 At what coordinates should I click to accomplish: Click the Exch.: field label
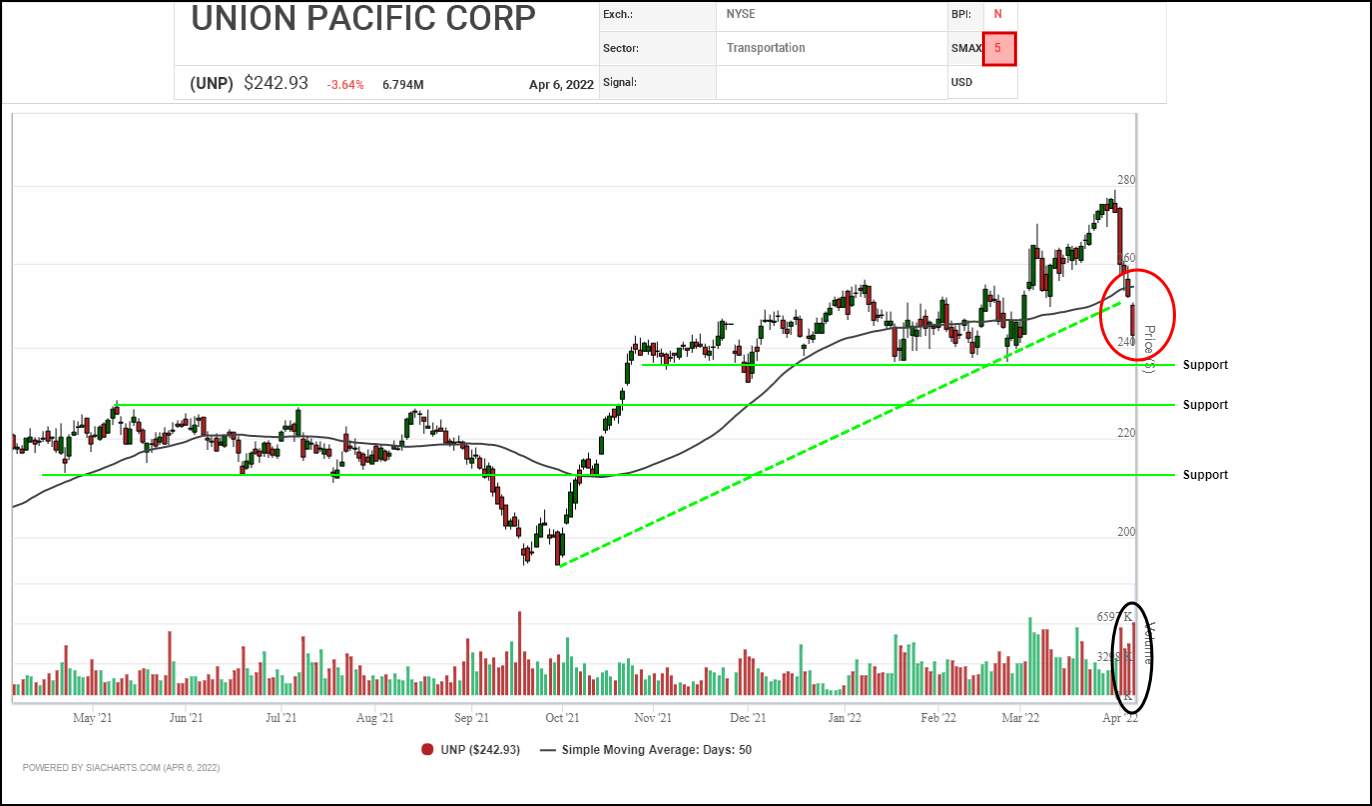point(618,16)
